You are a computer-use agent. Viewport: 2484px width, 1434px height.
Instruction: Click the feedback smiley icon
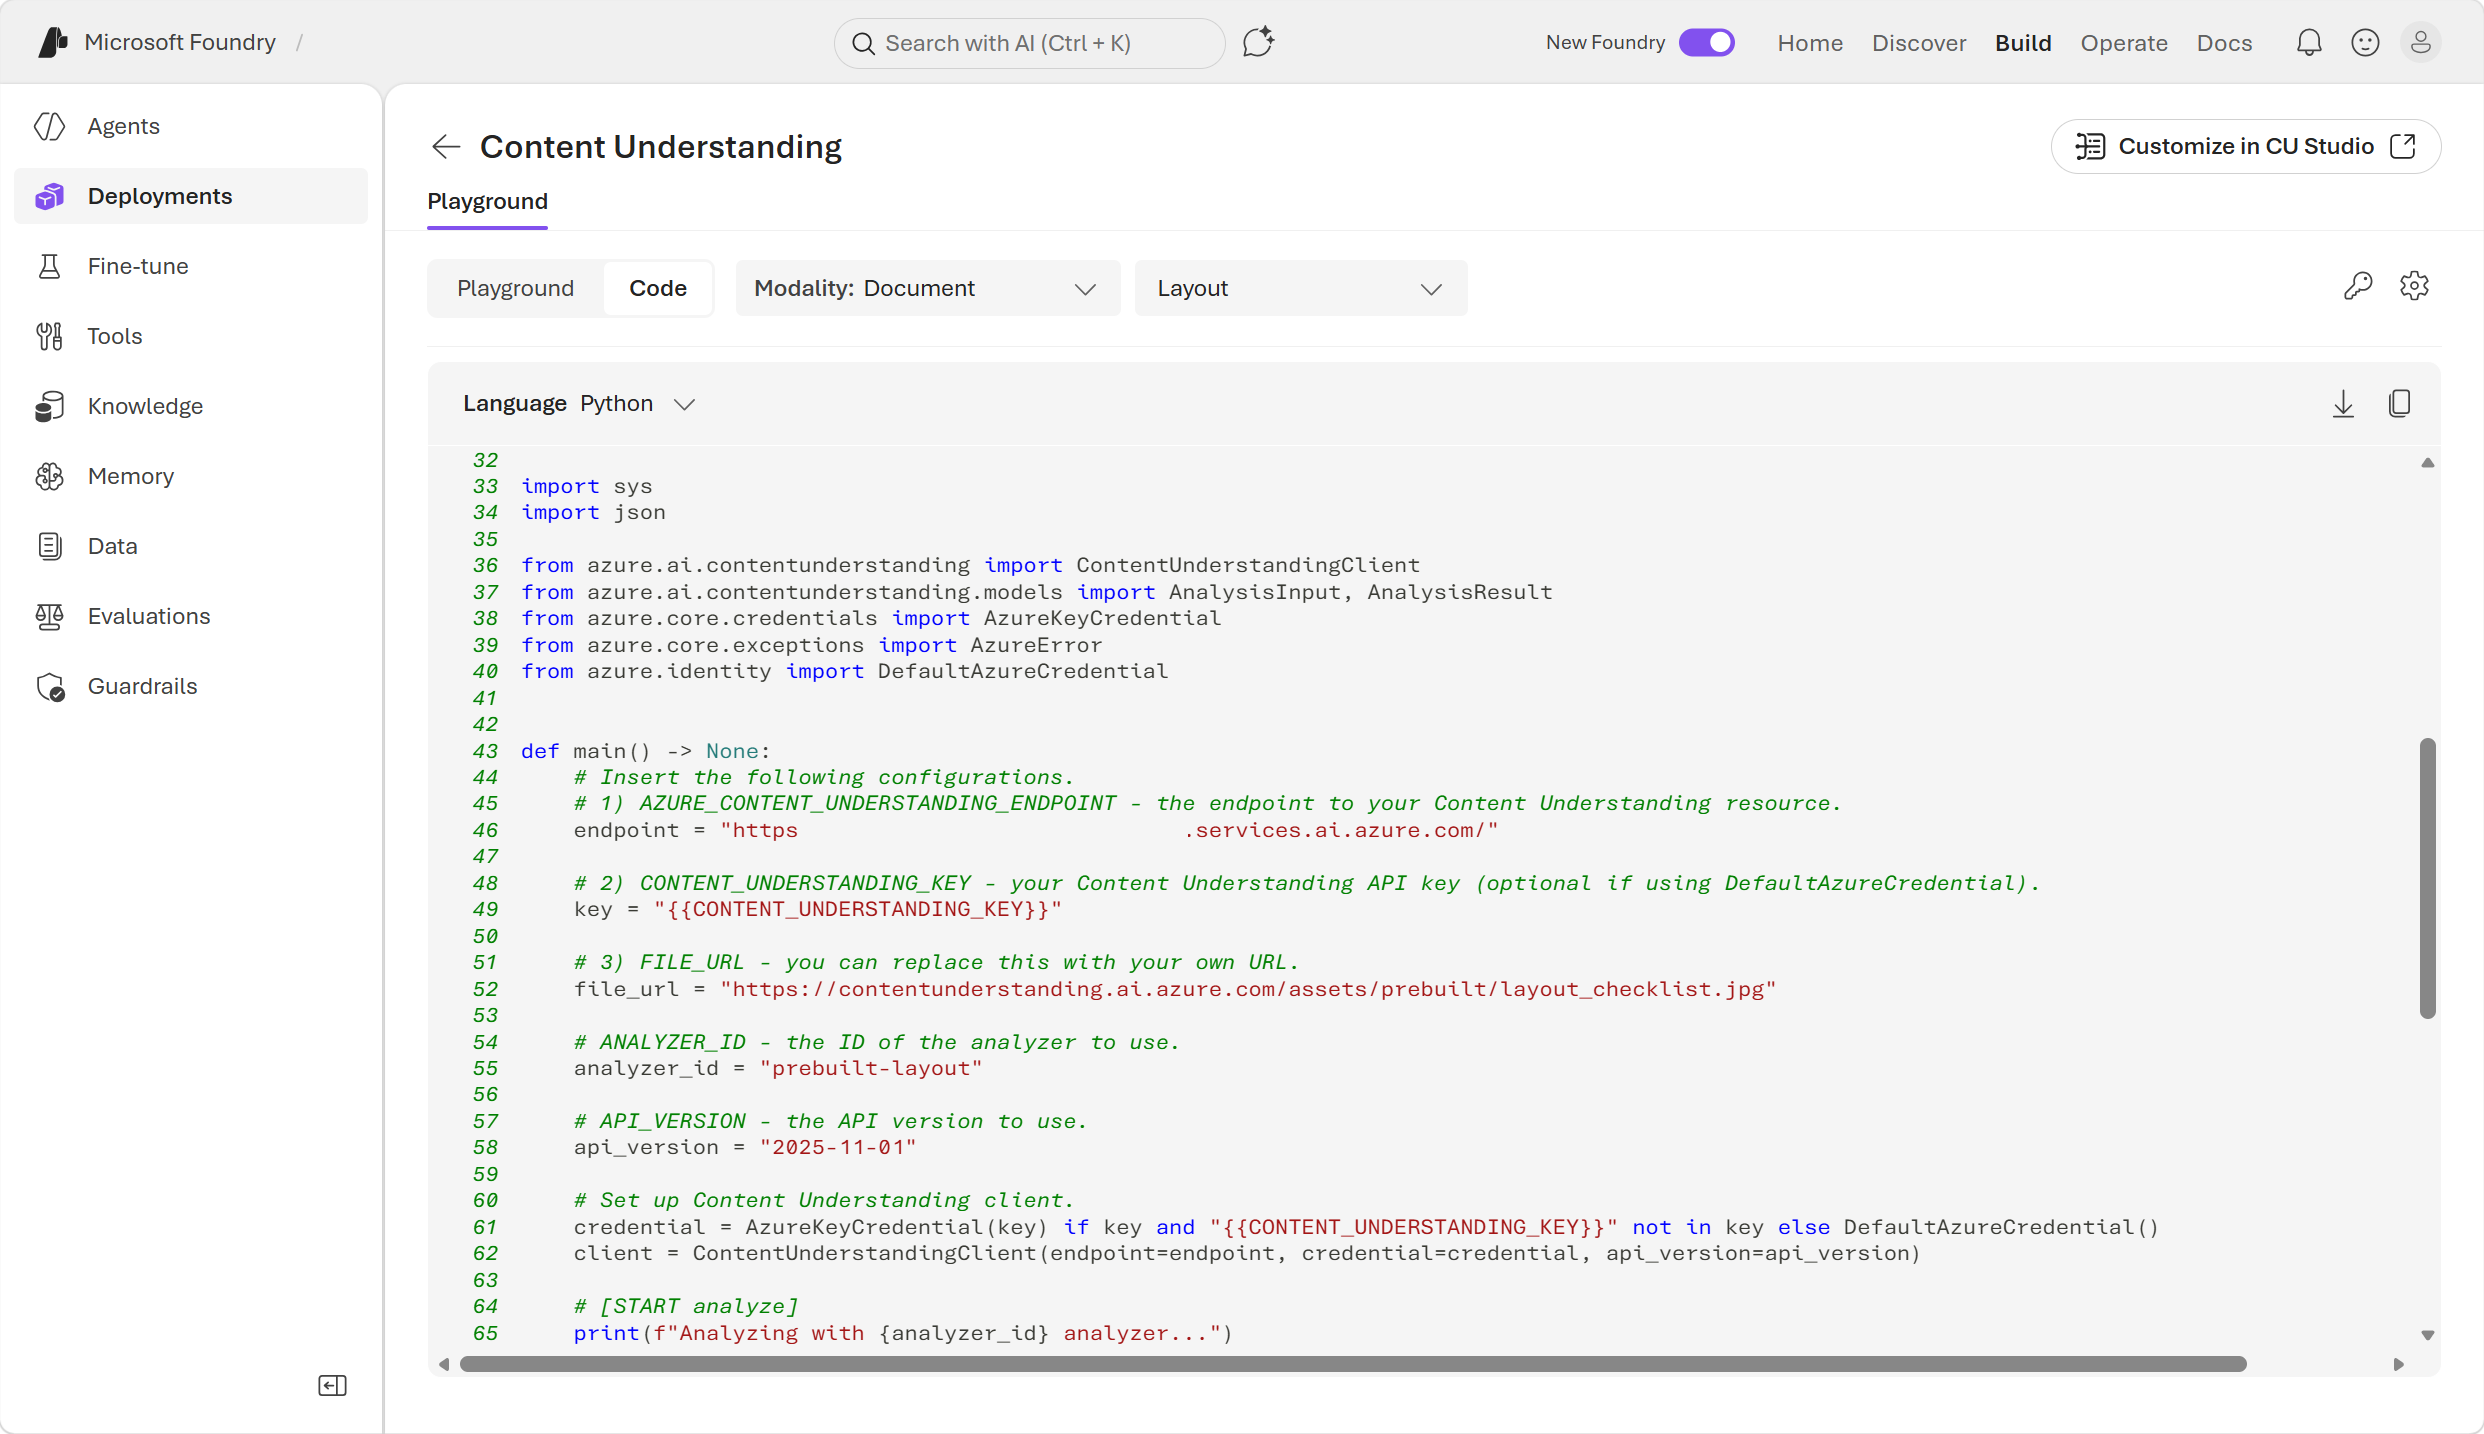point(2365,43)
